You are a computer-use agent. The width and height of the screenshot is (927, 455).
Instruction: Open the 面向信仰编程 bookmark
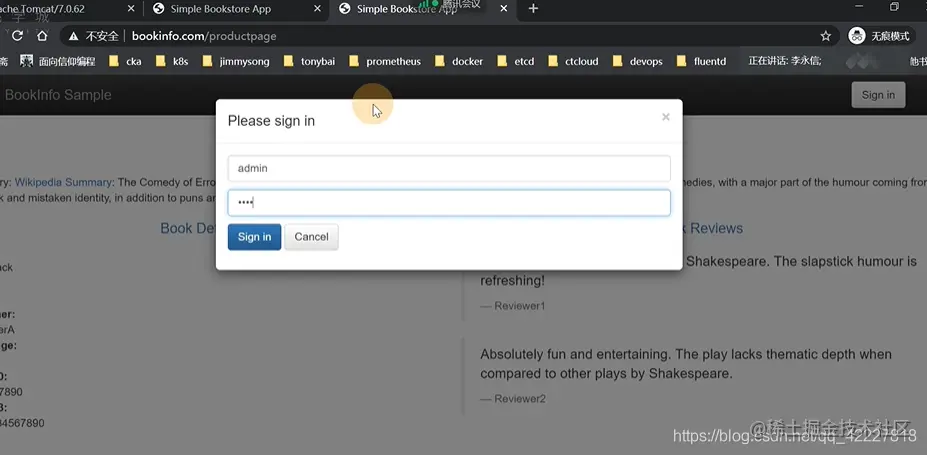point(57,61)
